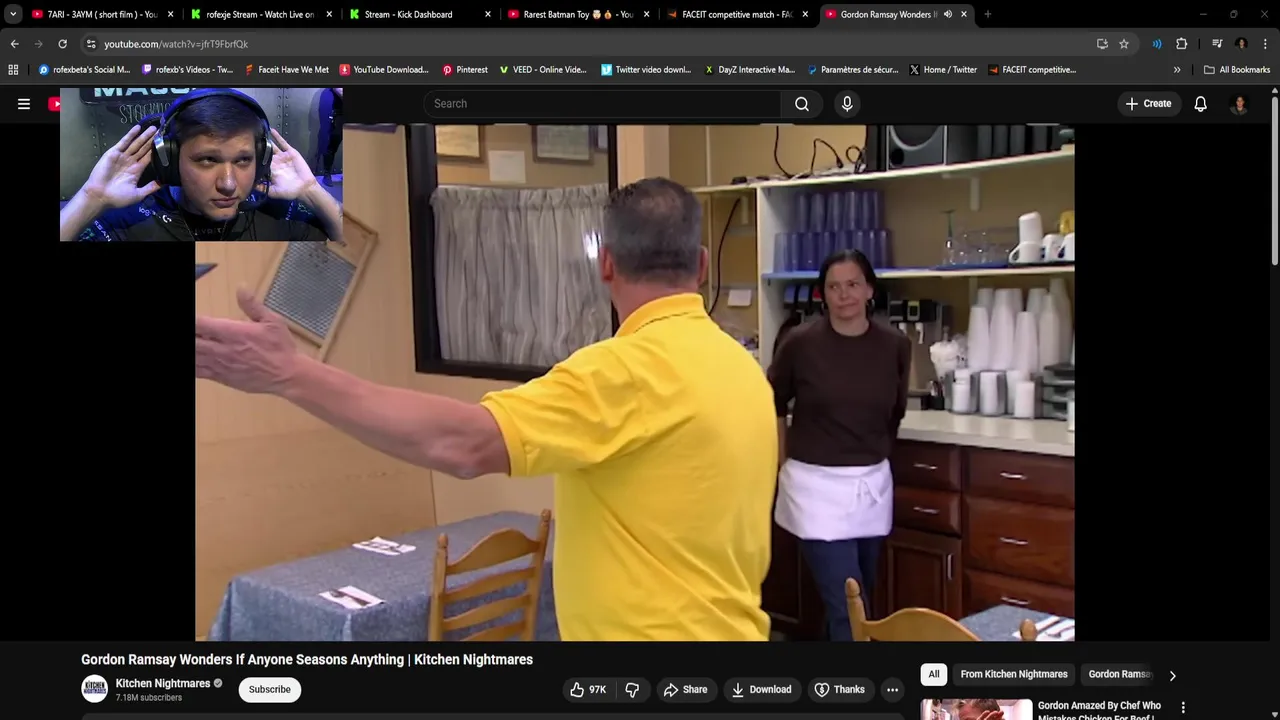
Task: Reload the current page
Action: click(62, 44)
